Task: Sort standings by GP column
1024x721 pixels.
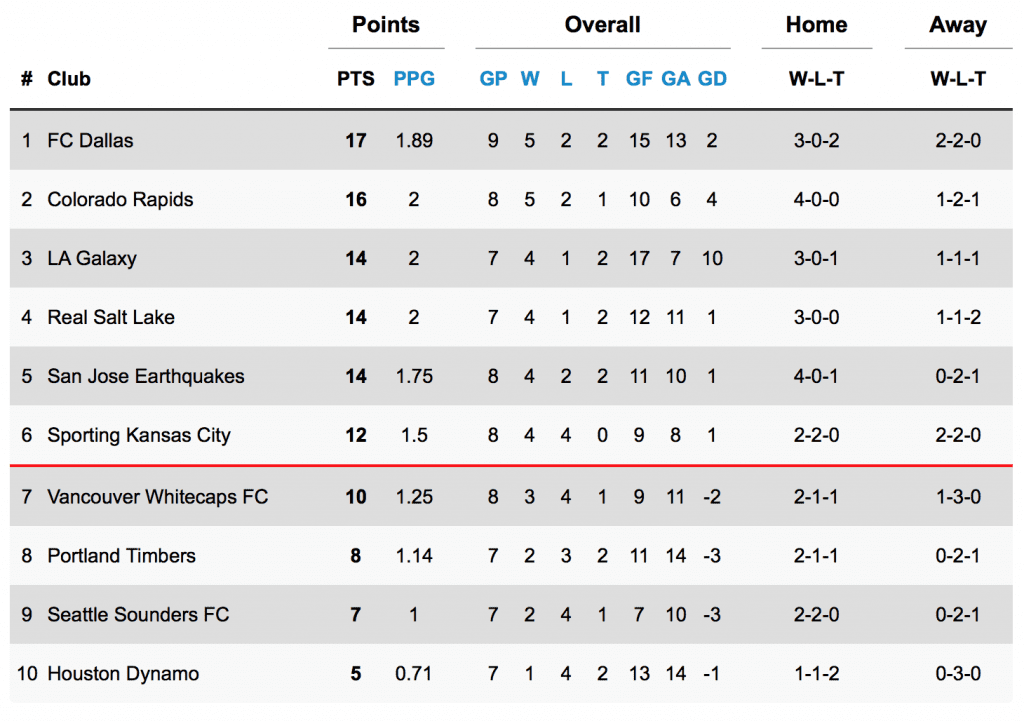Action: (x=493, y=79)
